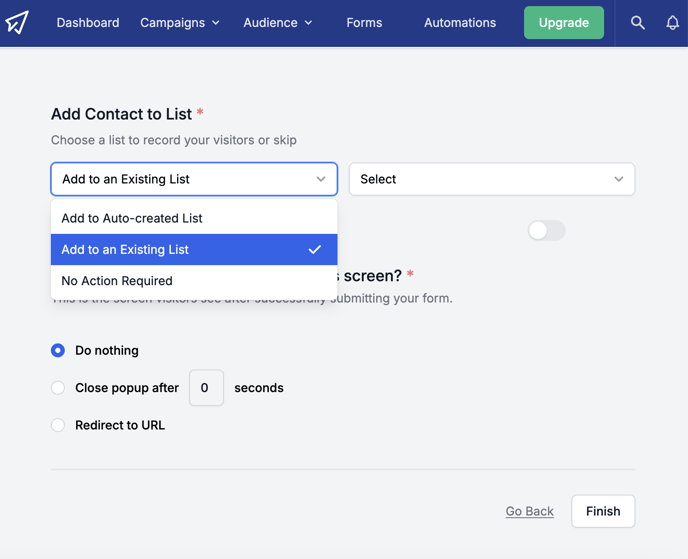The height and width of the screenshot is (559, 688).
Task: Go to Automations in the navigation bar
Action: [460, 22]
